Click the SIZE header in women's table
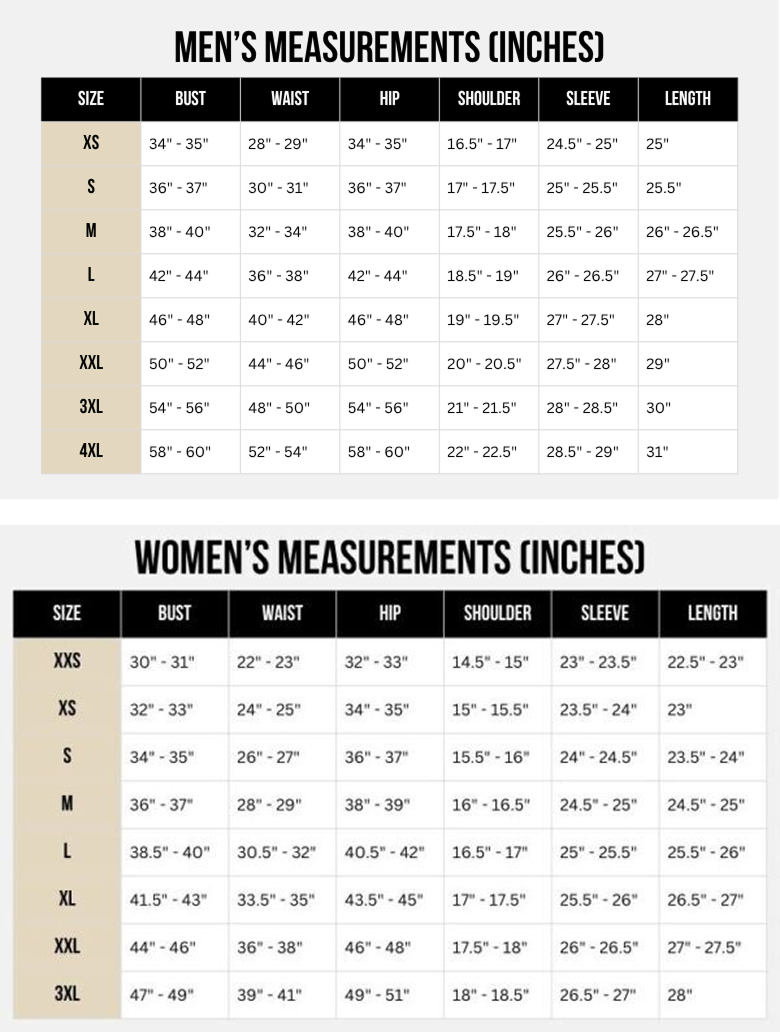The width and height of the screenshot is (780, 1032). click(67, 612)
